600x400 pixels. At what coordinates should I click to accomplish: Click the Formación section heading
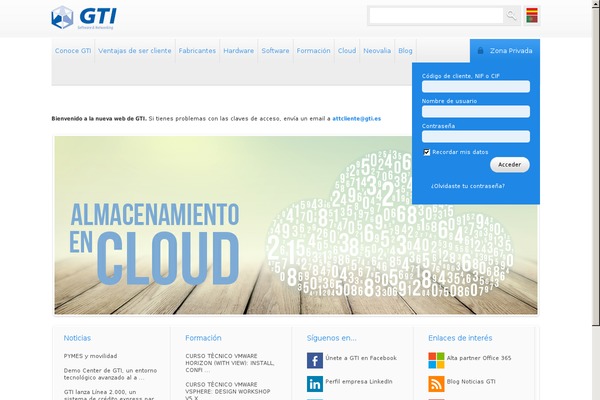click(203, 338)
